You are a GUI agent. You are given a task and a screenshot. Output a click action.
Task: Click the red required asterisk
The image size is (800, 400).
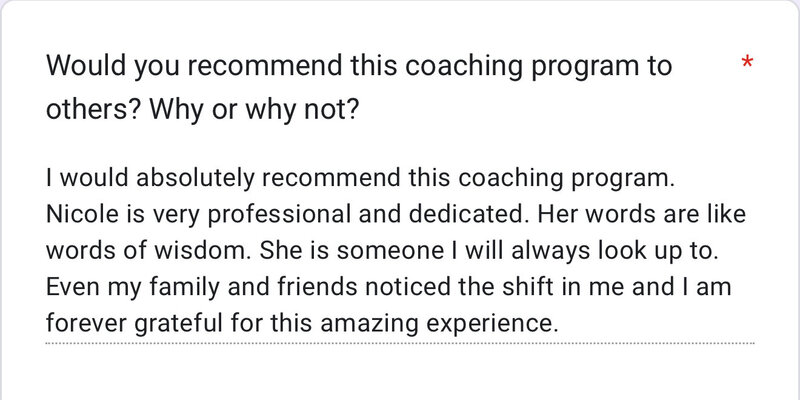[x=747, y=62]
